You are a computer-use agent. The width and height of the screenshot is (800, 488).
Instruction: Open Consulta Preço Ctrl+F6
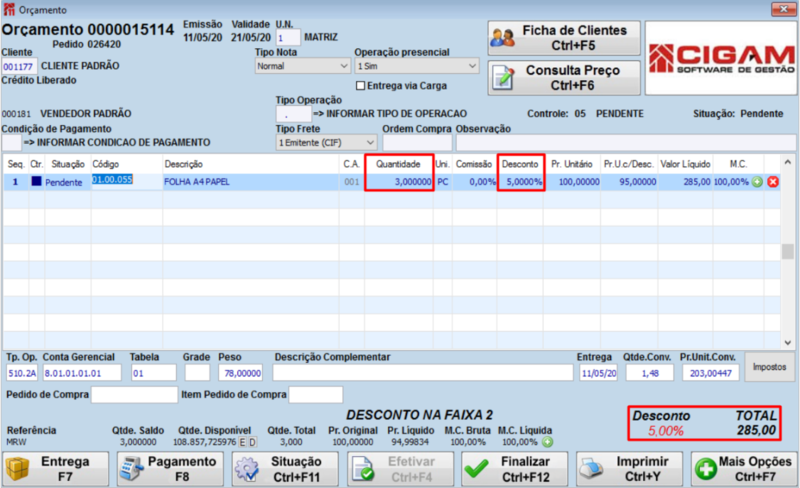(564, 78)
